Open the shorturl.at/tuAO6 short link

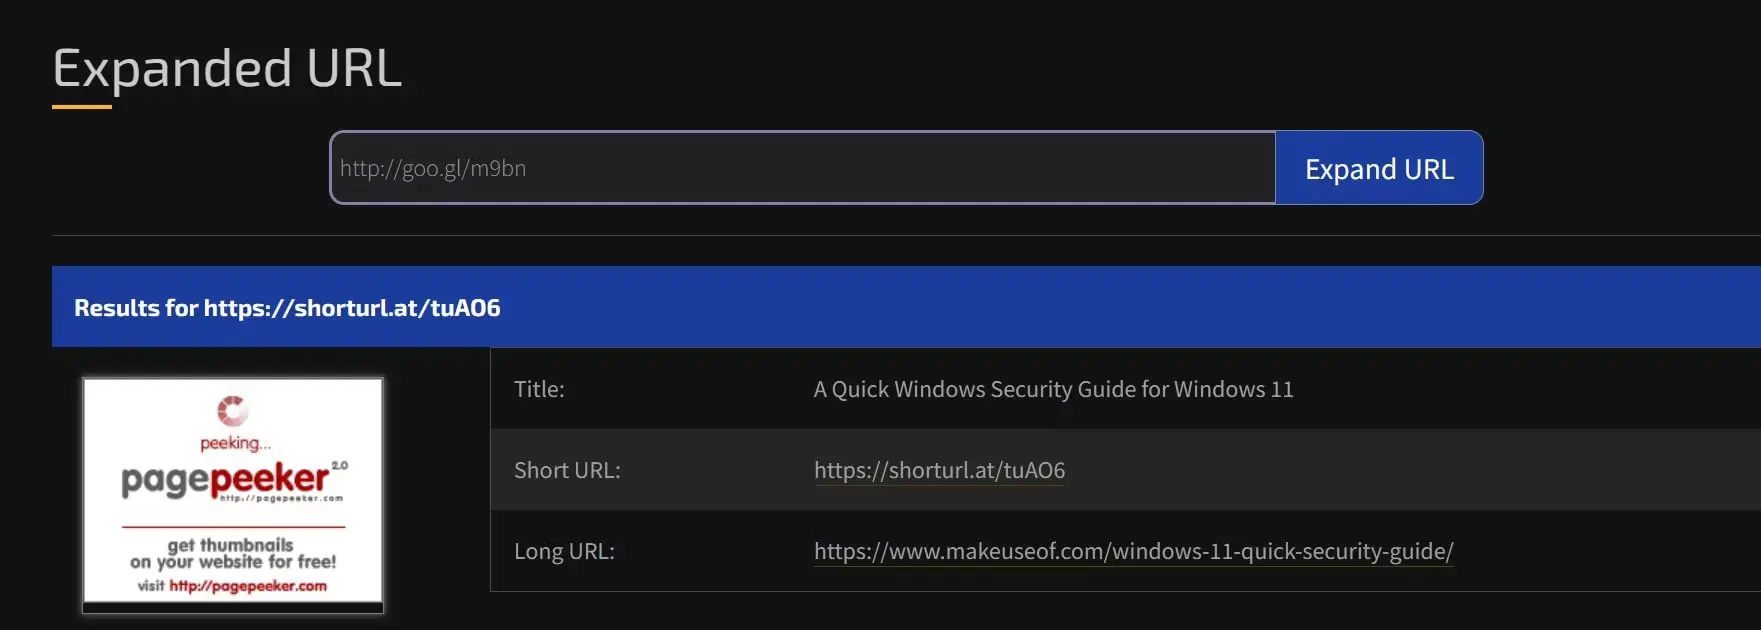939,470
